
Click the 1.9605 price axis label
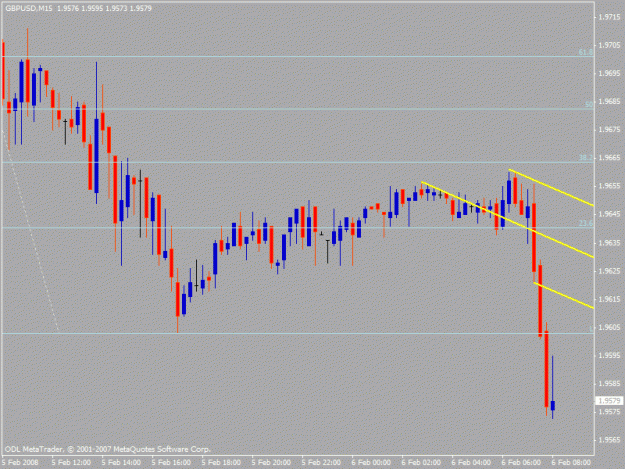(x=609, y=327)
